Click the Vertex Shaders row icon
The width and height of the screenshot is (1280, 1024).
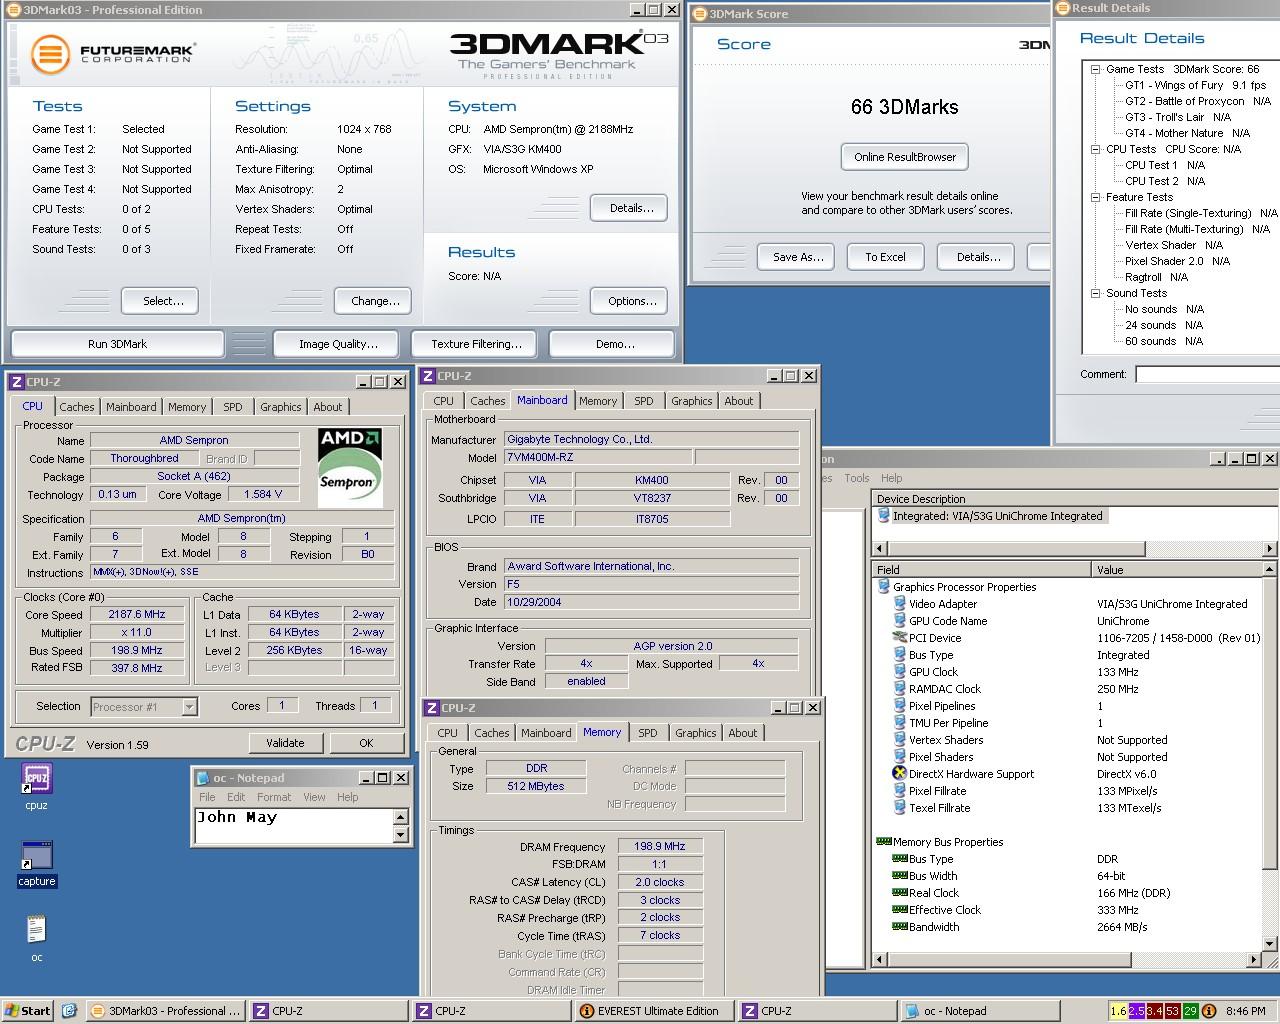pos(899,740)
